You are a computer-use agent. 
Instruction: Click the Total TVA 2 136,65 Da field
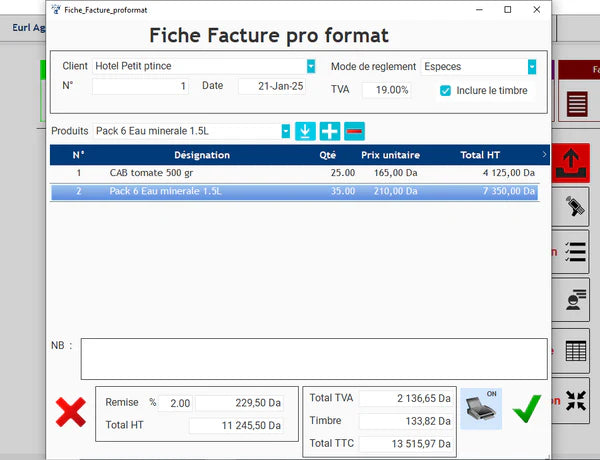coord(406,398)
